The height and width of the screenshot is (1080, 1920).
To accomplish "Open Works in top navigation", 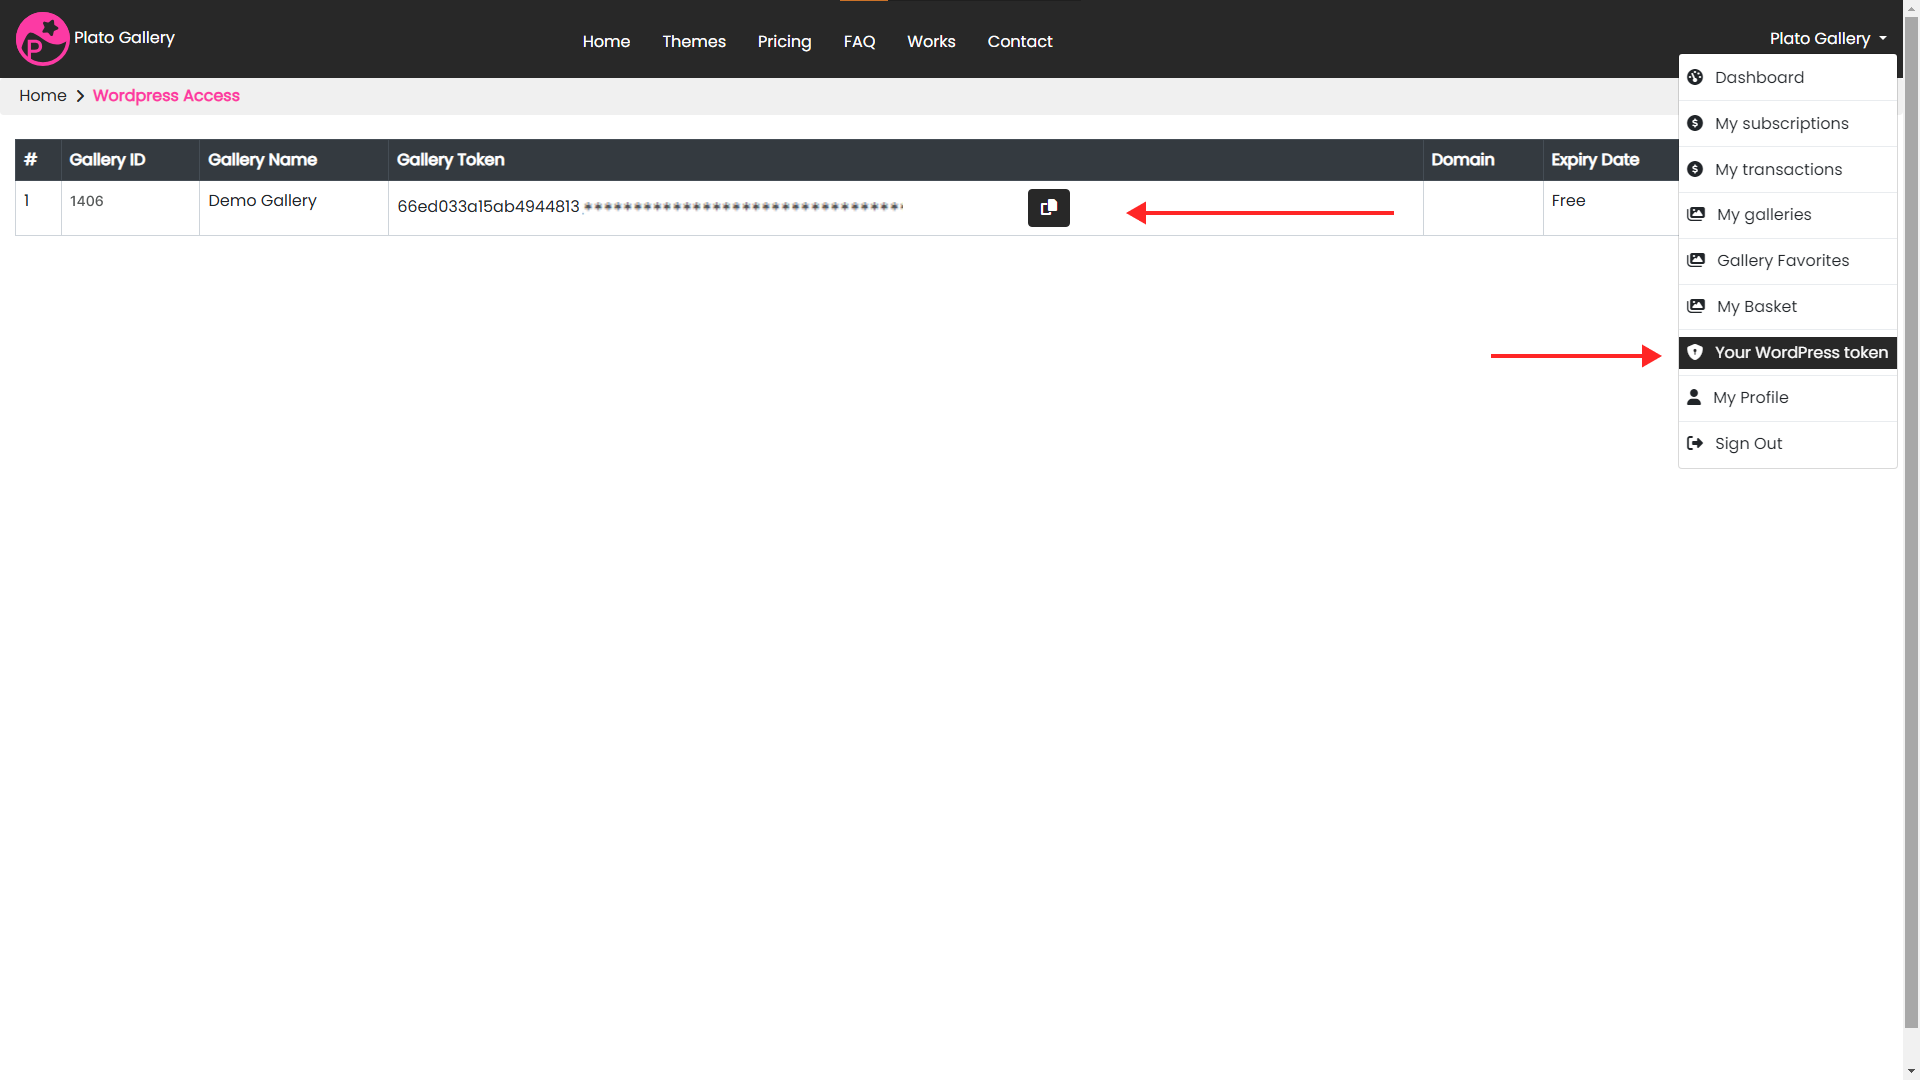I will pos(931,41).
